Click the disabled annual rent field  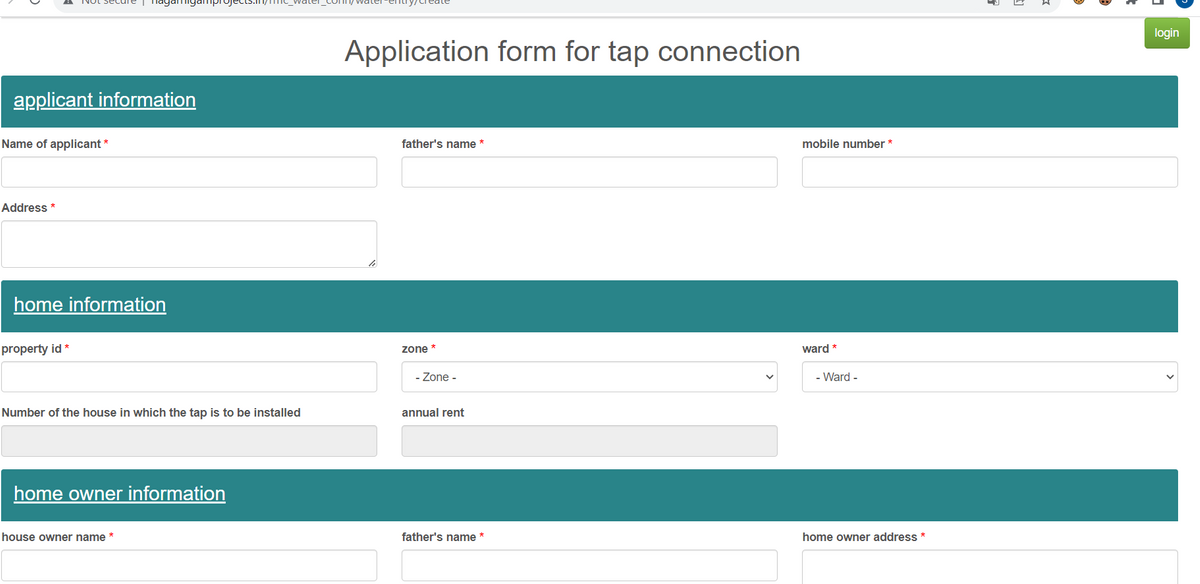point(589,441)
